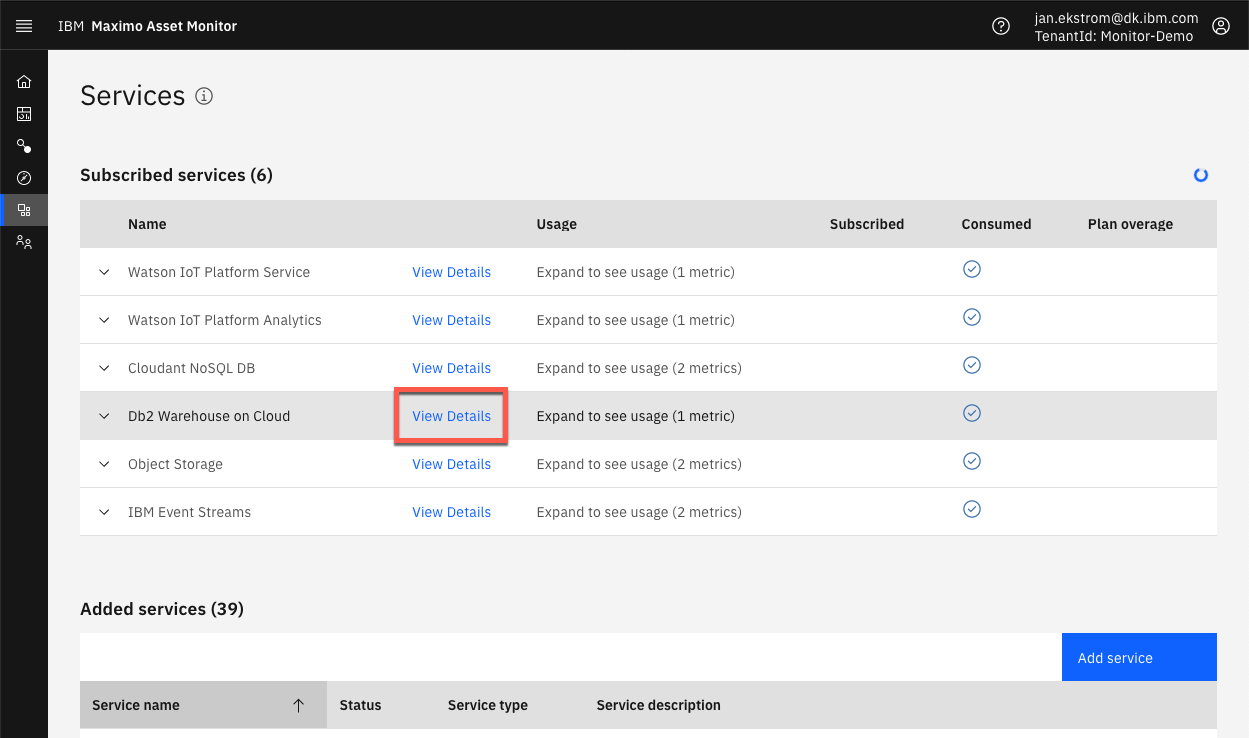Screen dimensions: 1249x738
Task: Open the help question mark icon
Action: click(x=1001, y=26)
